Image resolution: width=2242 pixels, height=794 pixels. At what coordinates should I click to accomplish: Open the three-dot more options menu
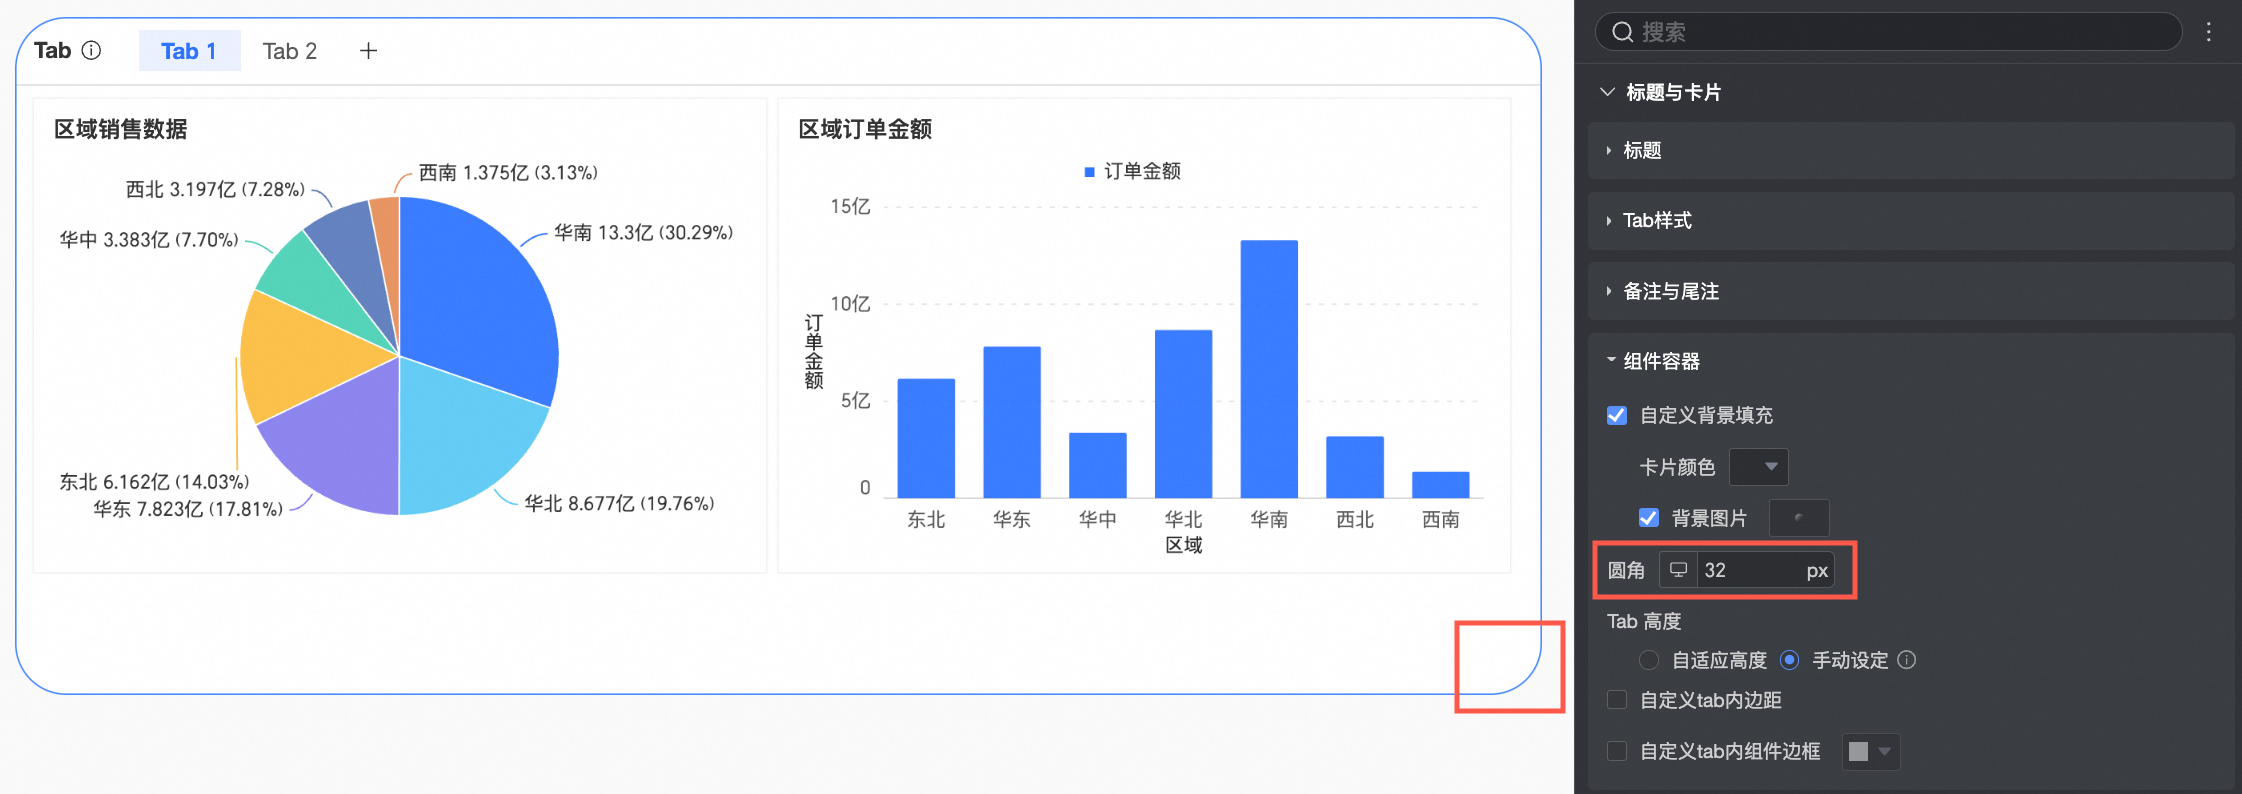pyautogui.click(x=2208, y=32)
